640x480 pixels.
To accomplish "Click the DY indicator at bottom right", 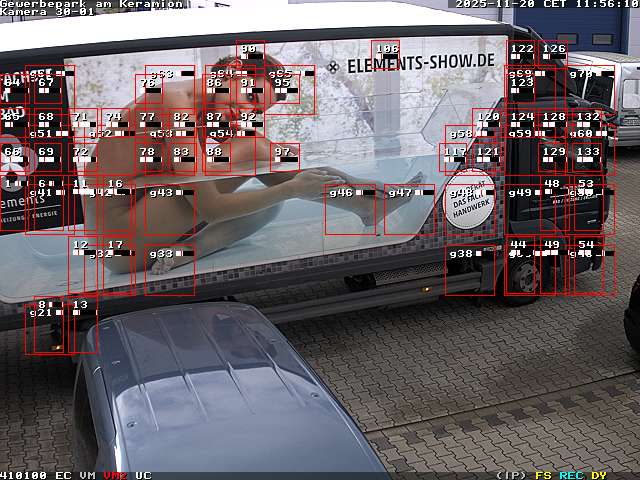I will [598, 475].
